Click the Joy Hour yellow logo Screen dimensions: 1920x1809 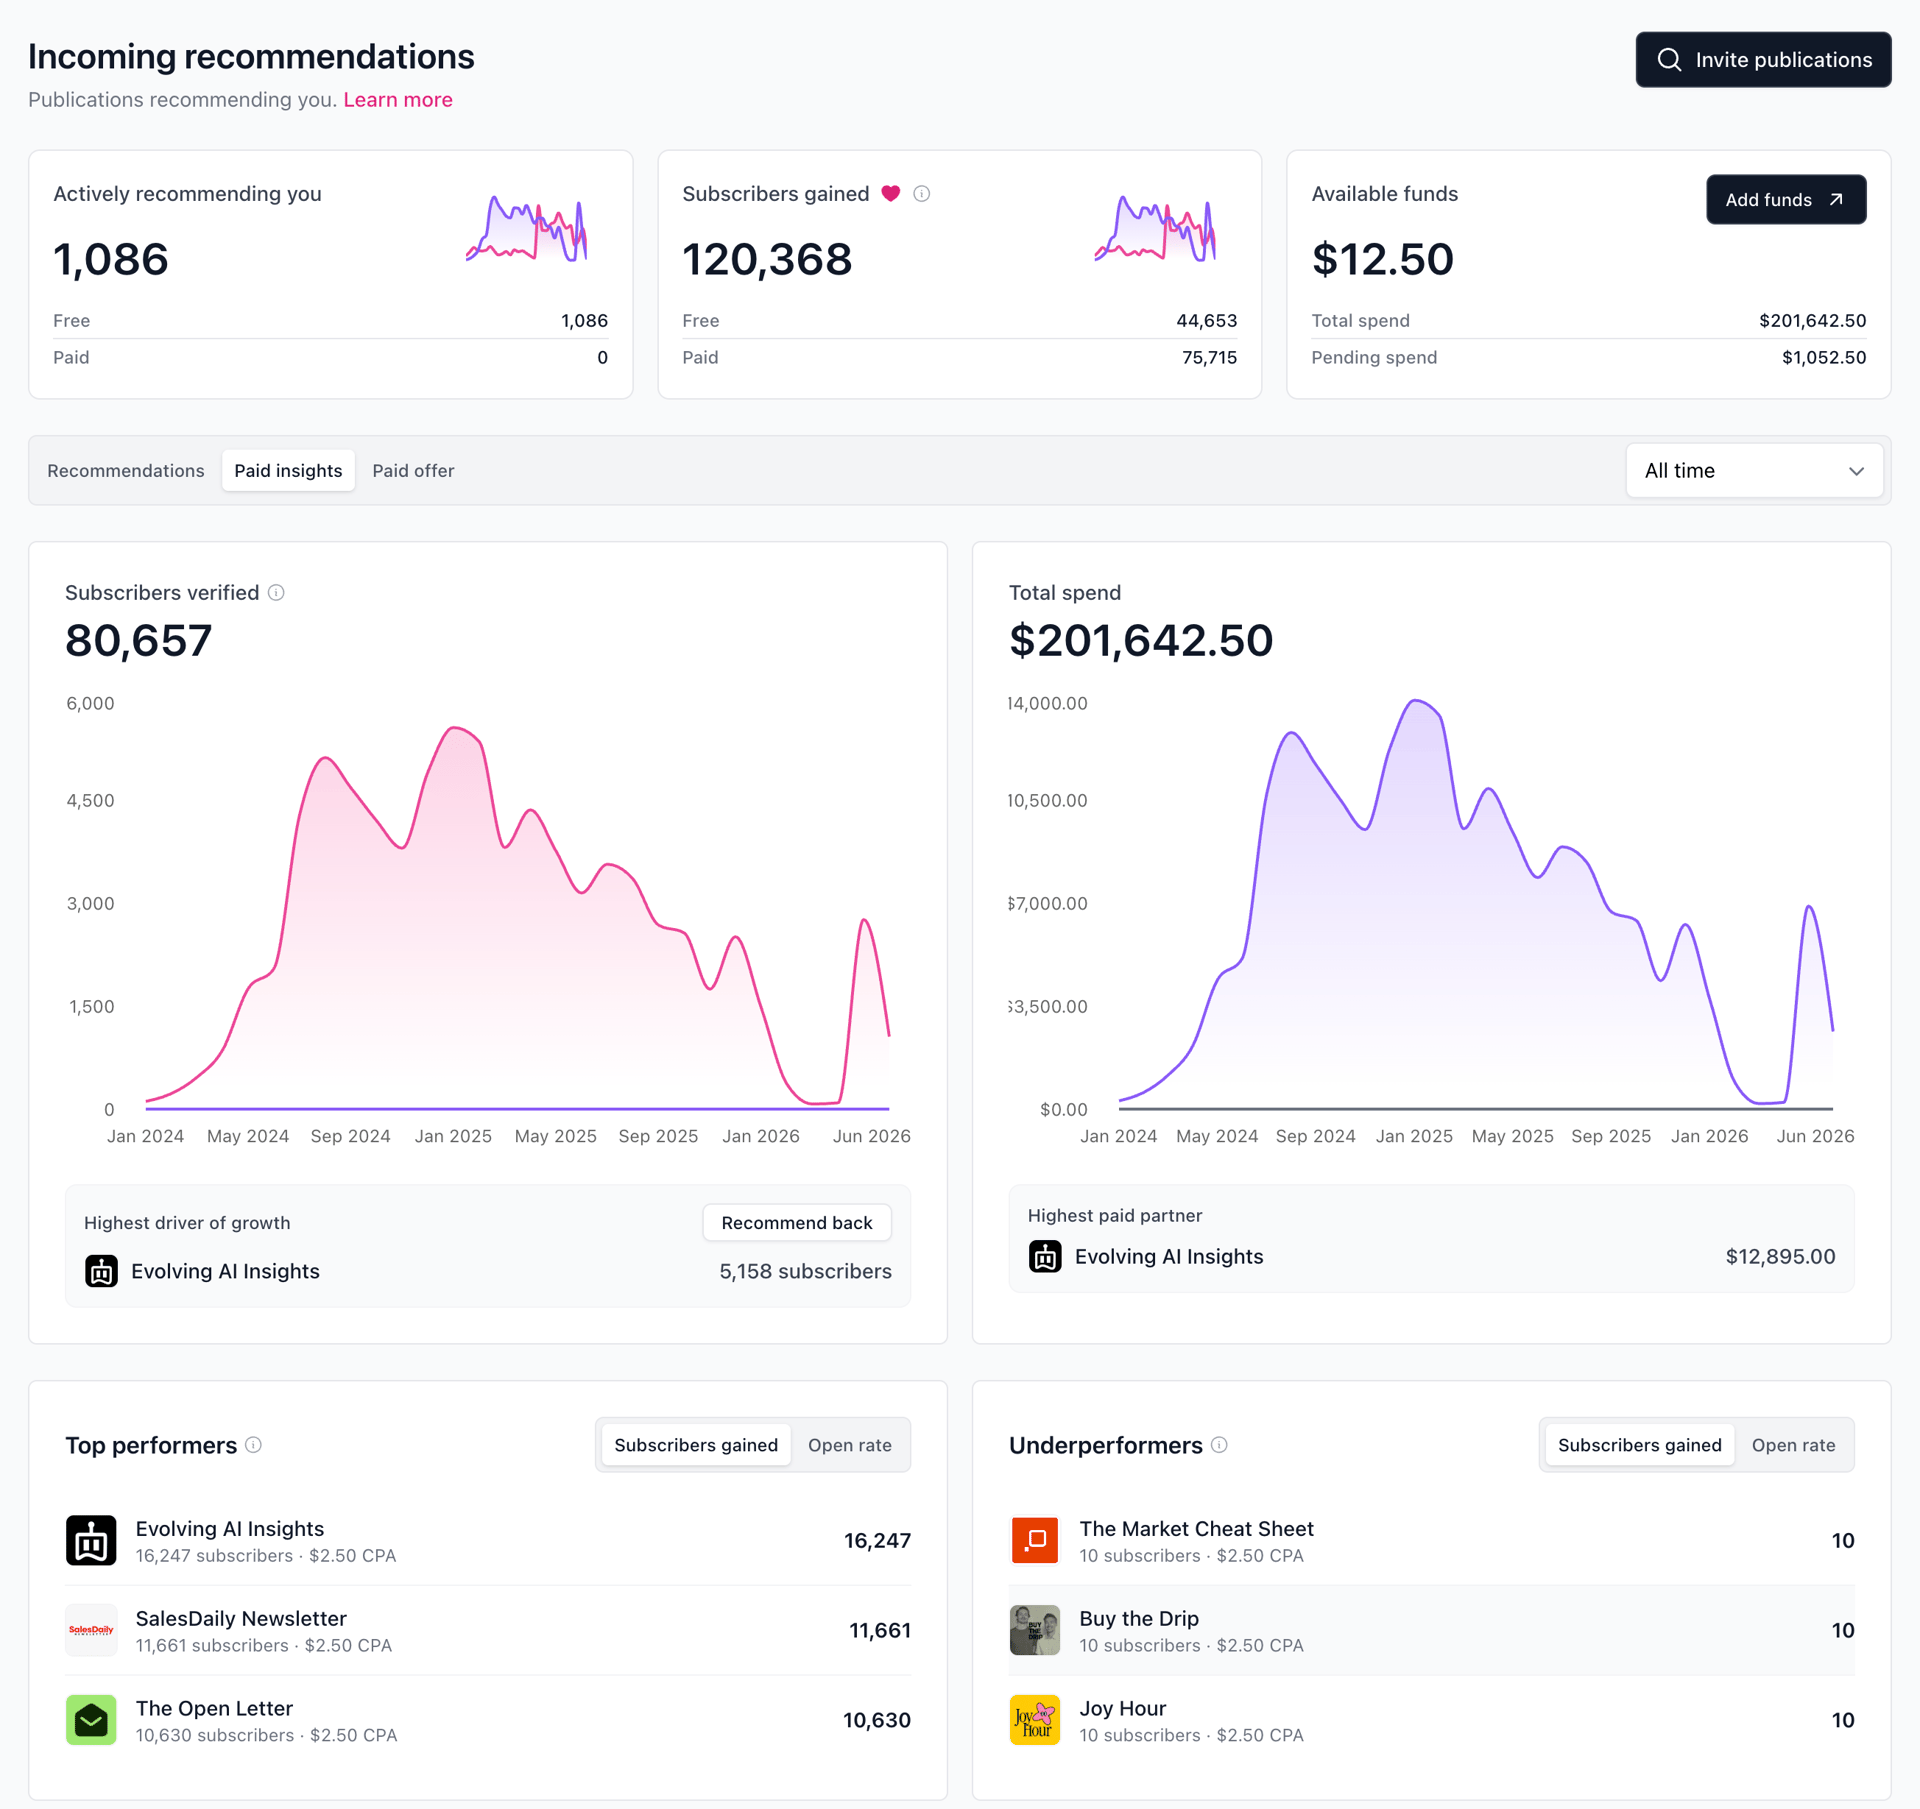(1035, 1720)
